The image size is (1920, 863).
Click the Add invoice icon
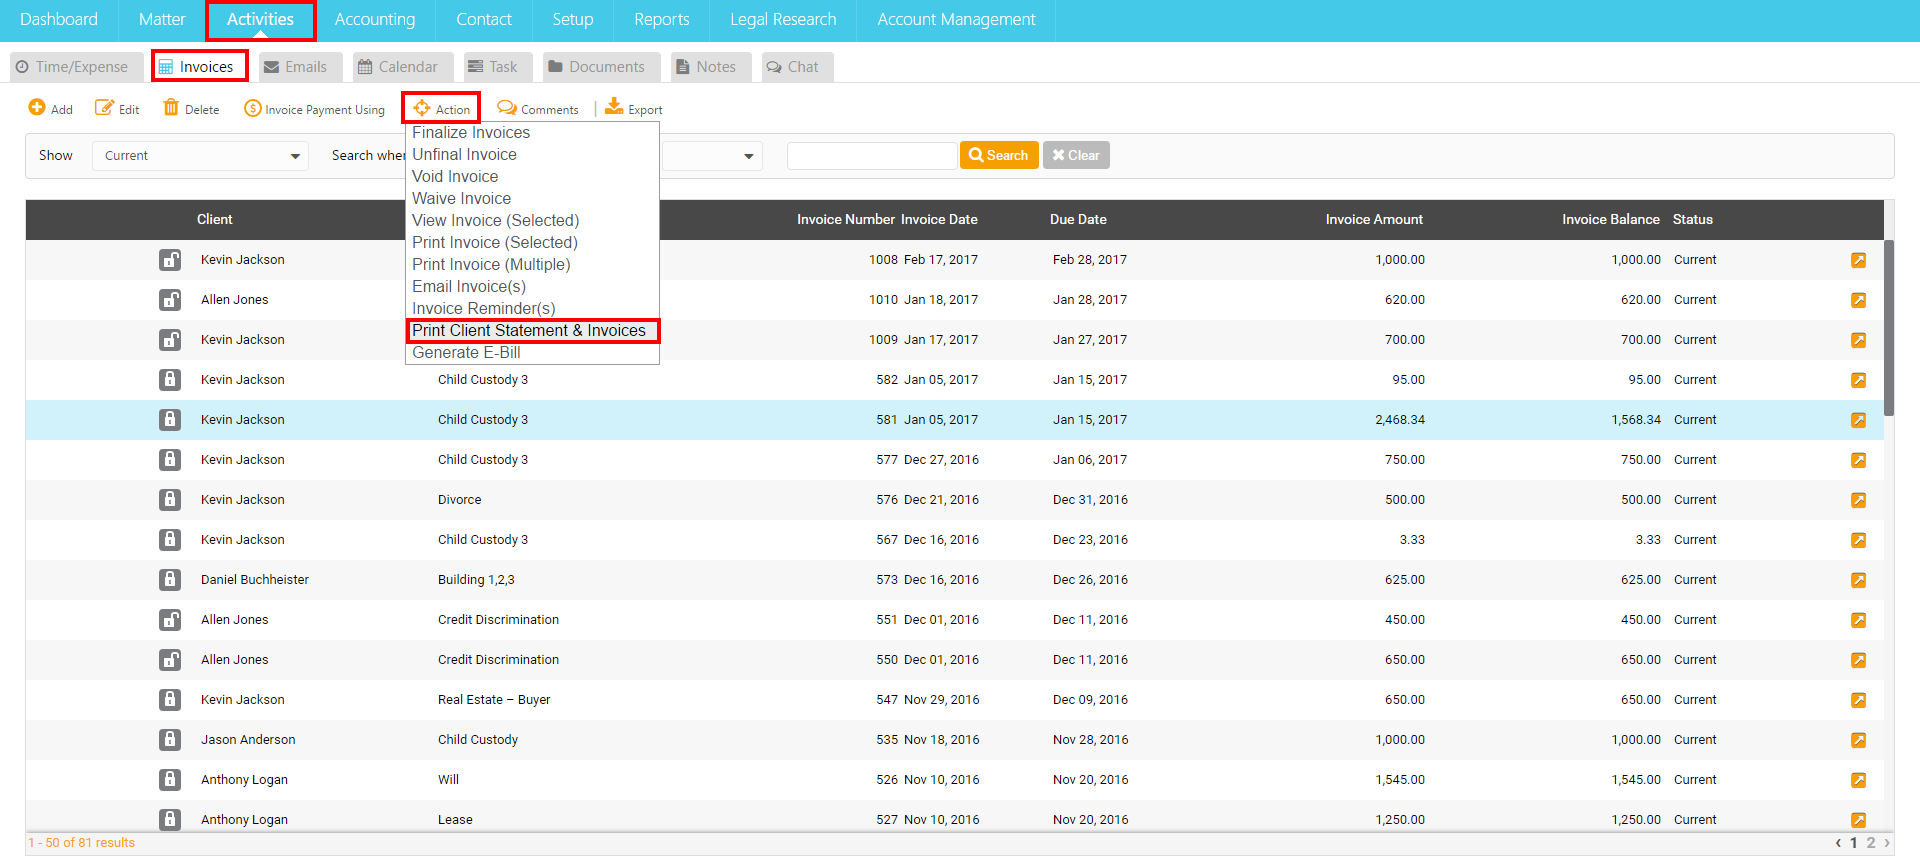tap(37, 108)
